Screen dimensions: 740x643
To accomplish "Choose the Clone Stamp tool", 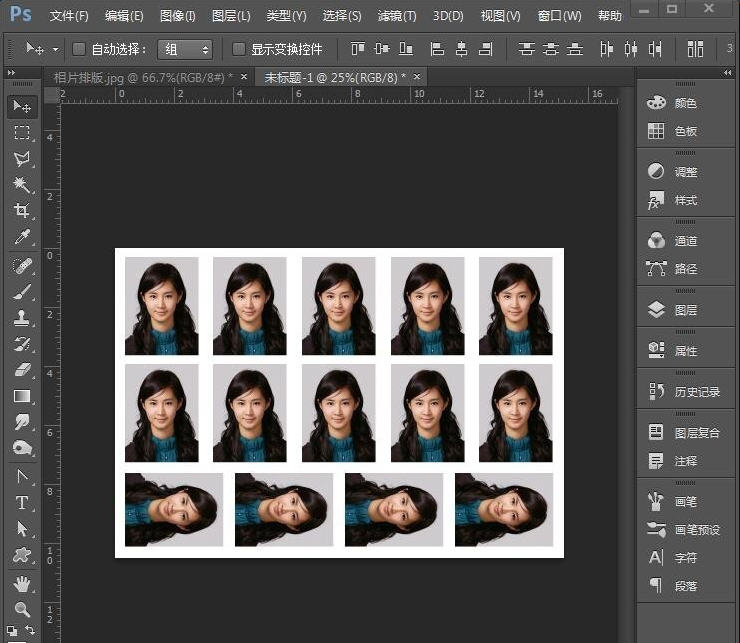I will (22, 318).
